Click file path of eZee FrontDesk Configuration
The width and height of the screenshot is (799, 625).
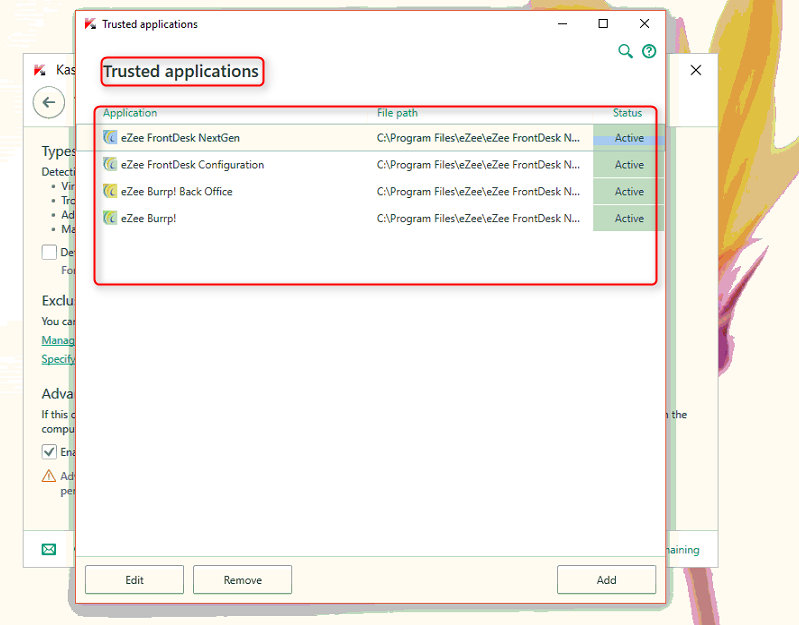click(x=478, y=165)
